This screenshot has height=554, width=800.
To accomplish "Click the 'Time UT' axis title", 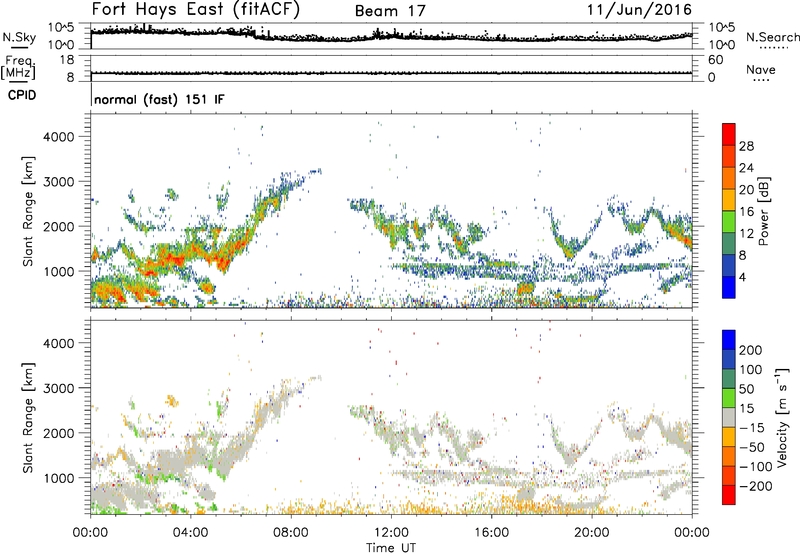I will pos(391,547).
